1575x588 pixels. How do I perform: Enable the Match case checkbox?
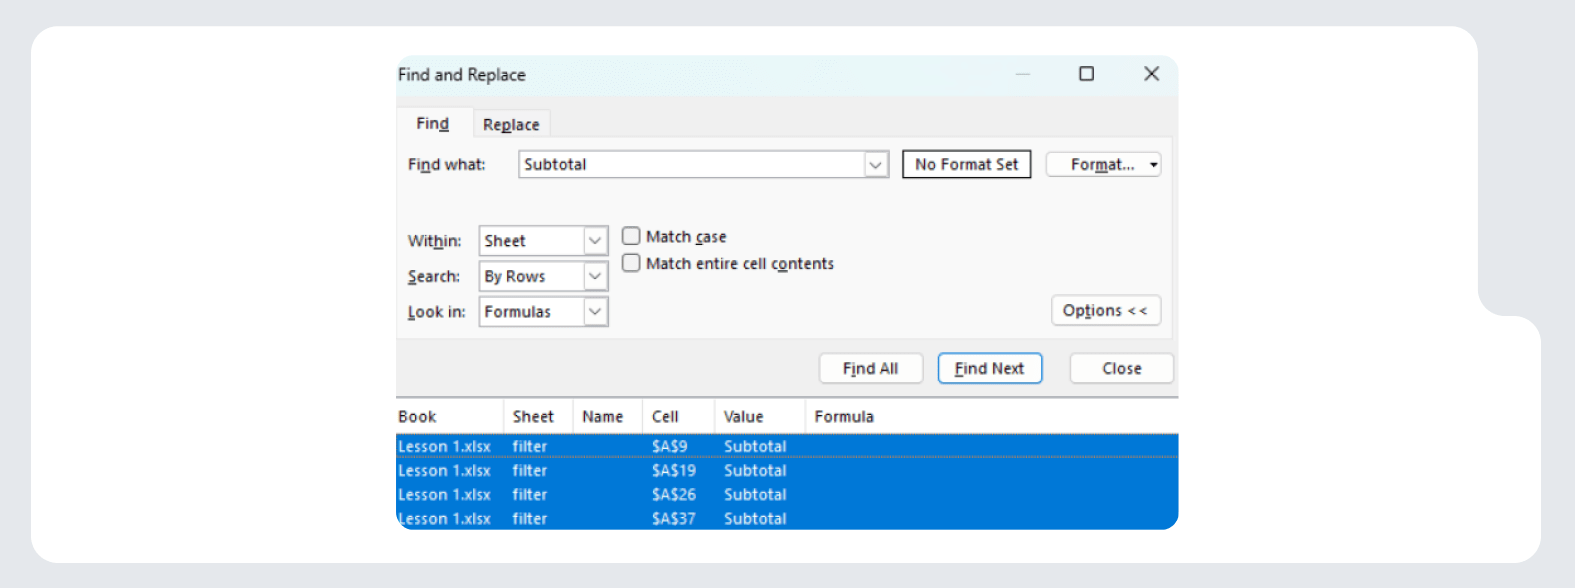[x=631, y=236]
